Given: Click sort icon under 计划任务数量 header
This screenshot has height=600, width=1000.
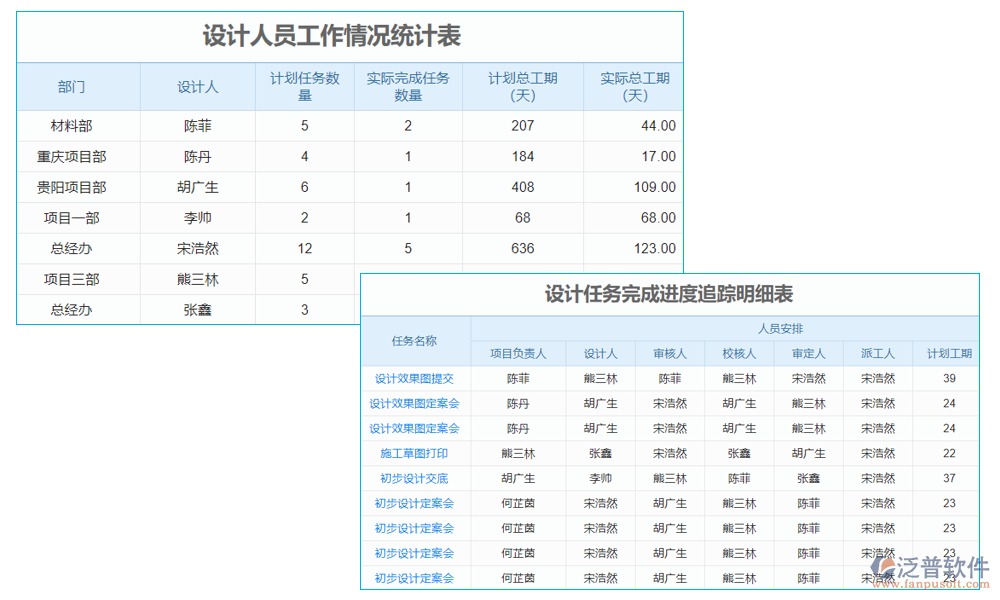Looking at the screenshot, I should point(305,87).
